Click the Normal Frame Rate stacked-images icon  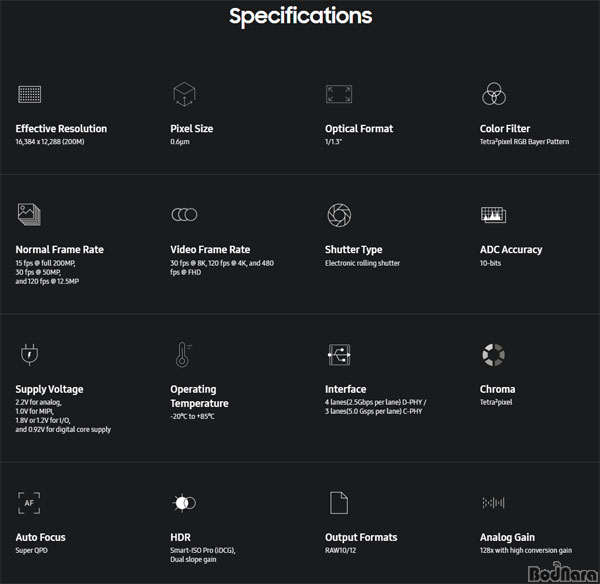[29, 214]
